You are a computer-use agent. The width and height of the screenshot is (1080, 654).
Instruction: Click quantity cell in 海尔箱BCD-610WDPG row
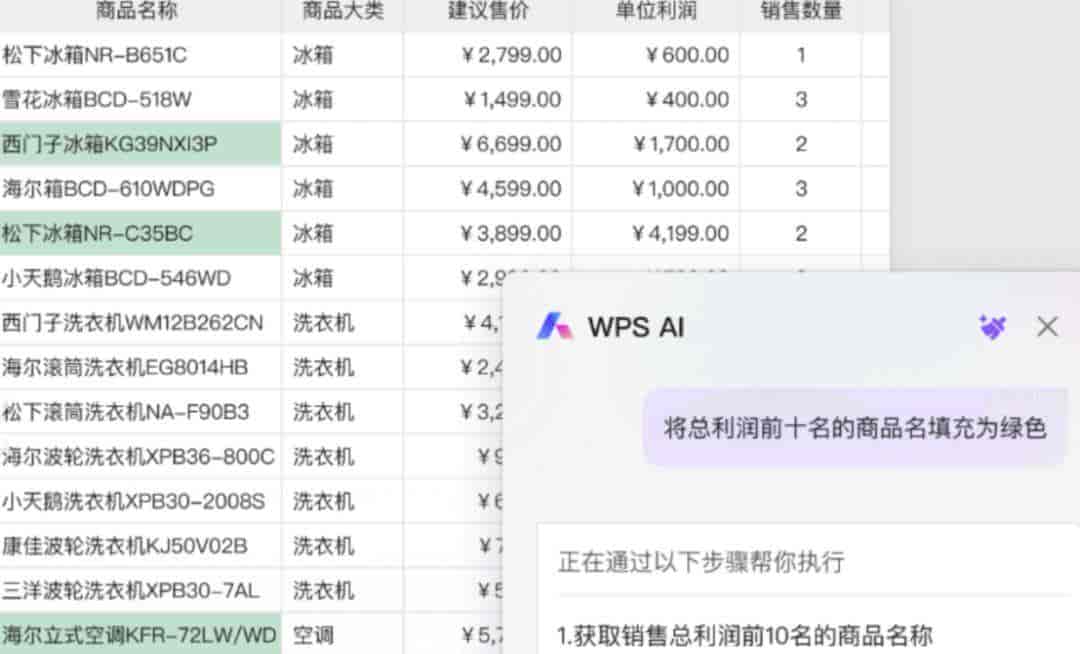click(x=800, y=189)
